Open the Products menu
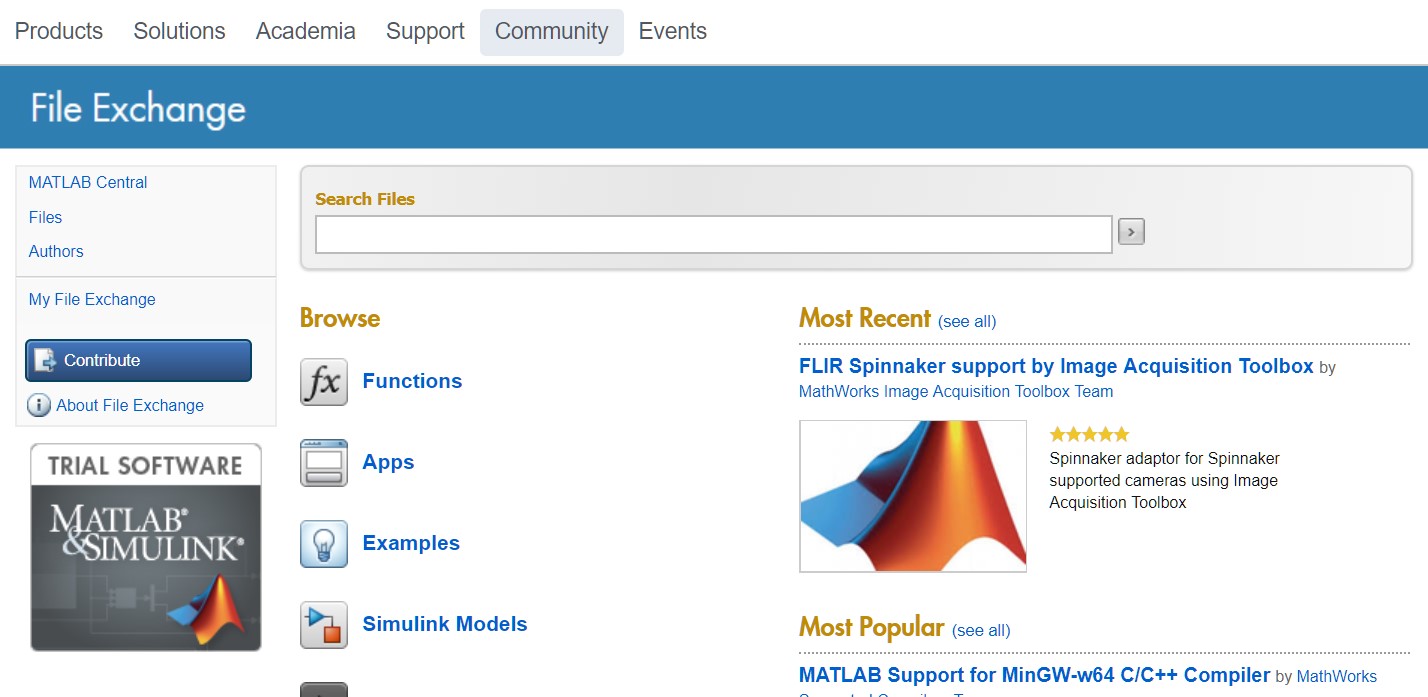 (59, 32)
